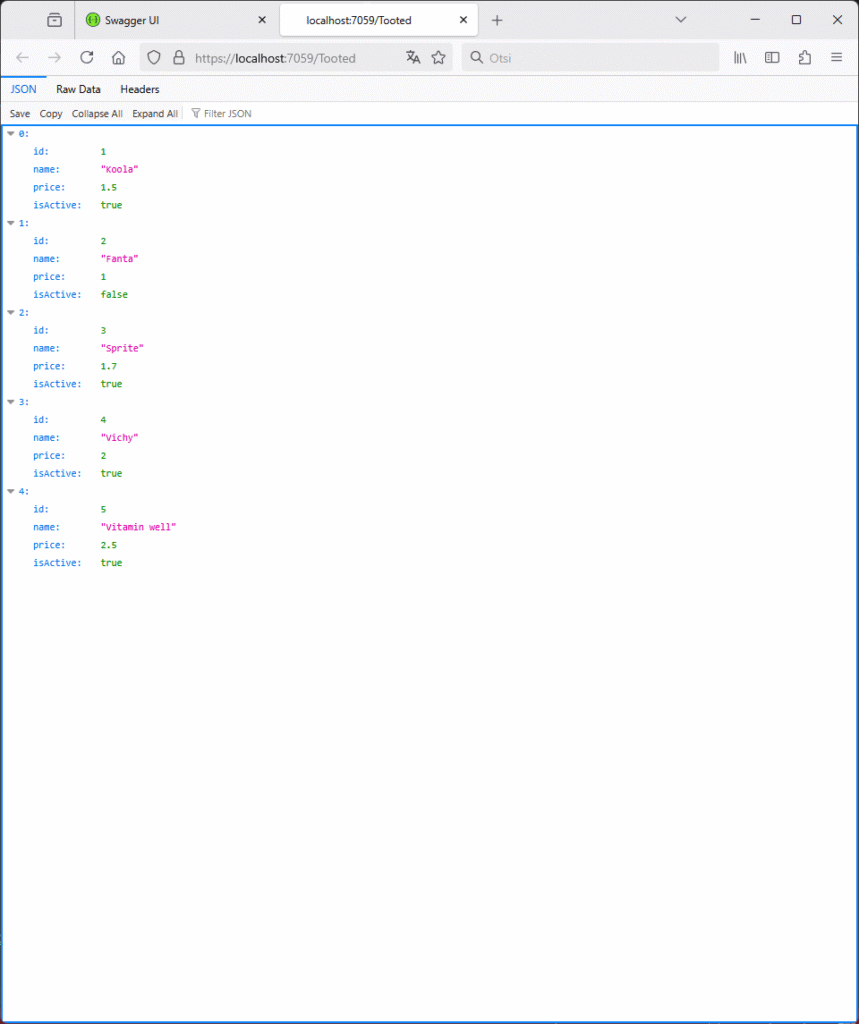The image size is (859, 1024).
Task: Open the Firefox application menu
Action: tap(837, 58)
